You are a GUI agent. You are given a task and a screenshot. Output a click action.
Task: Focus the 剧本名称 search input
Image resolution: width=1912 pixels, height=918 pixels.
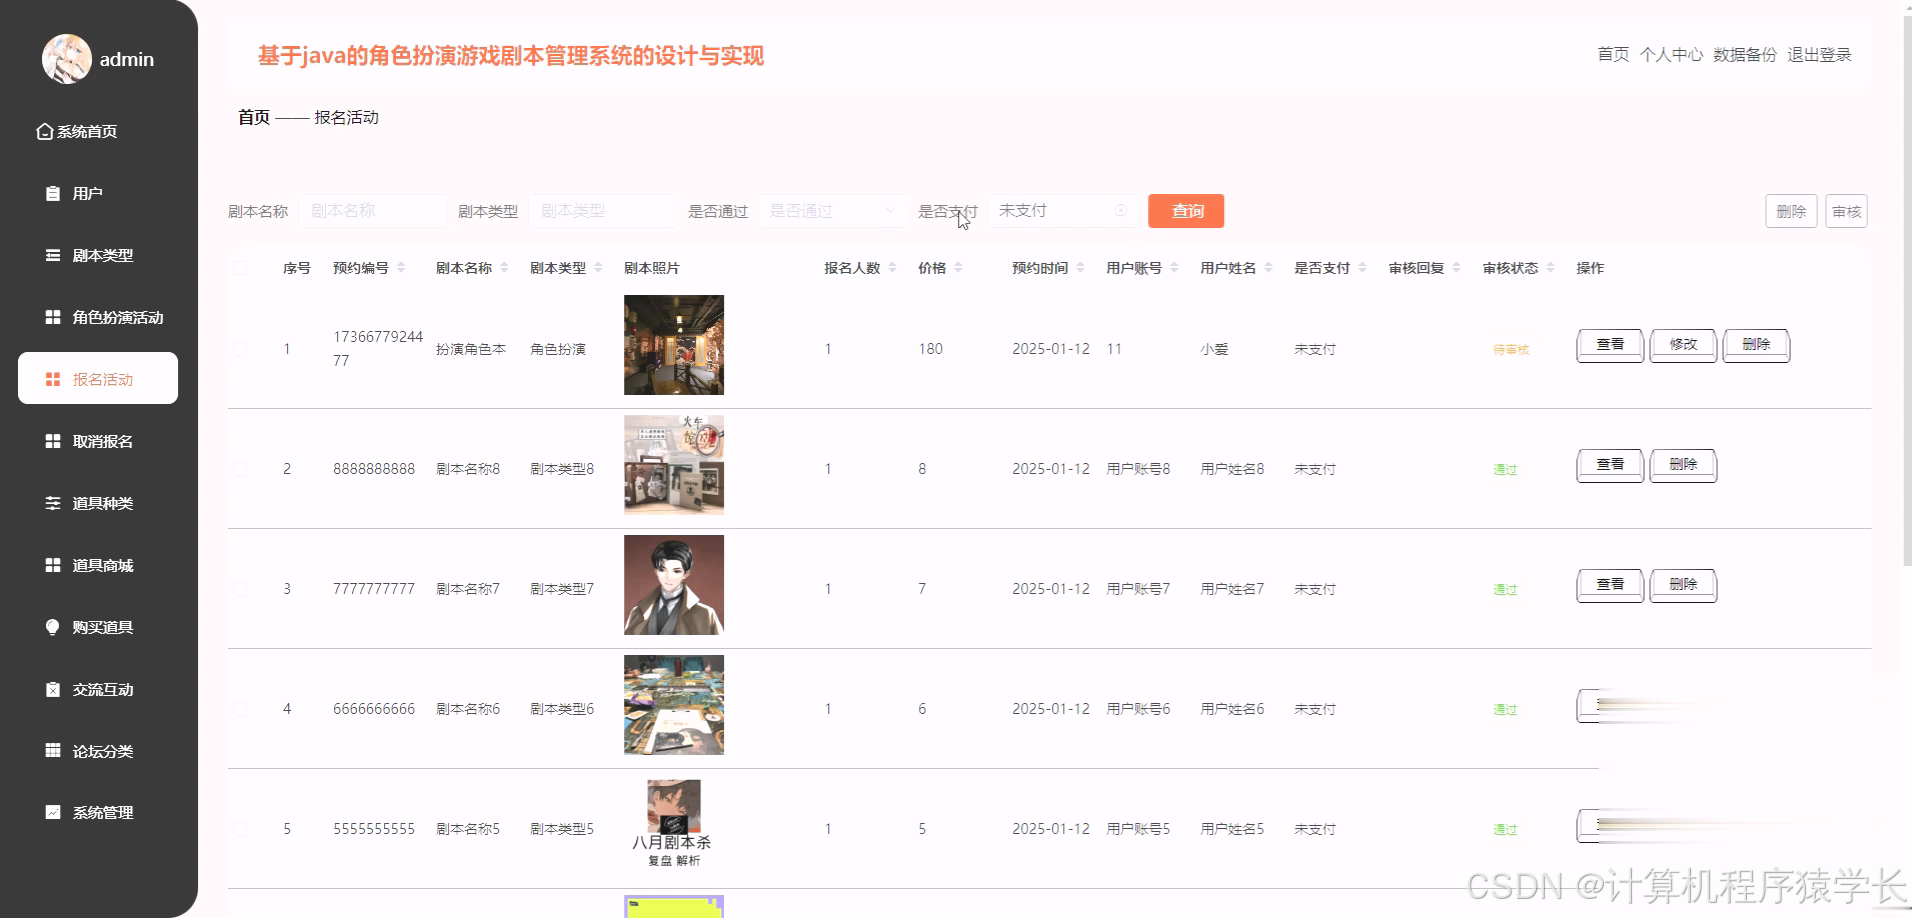(373, 211)
